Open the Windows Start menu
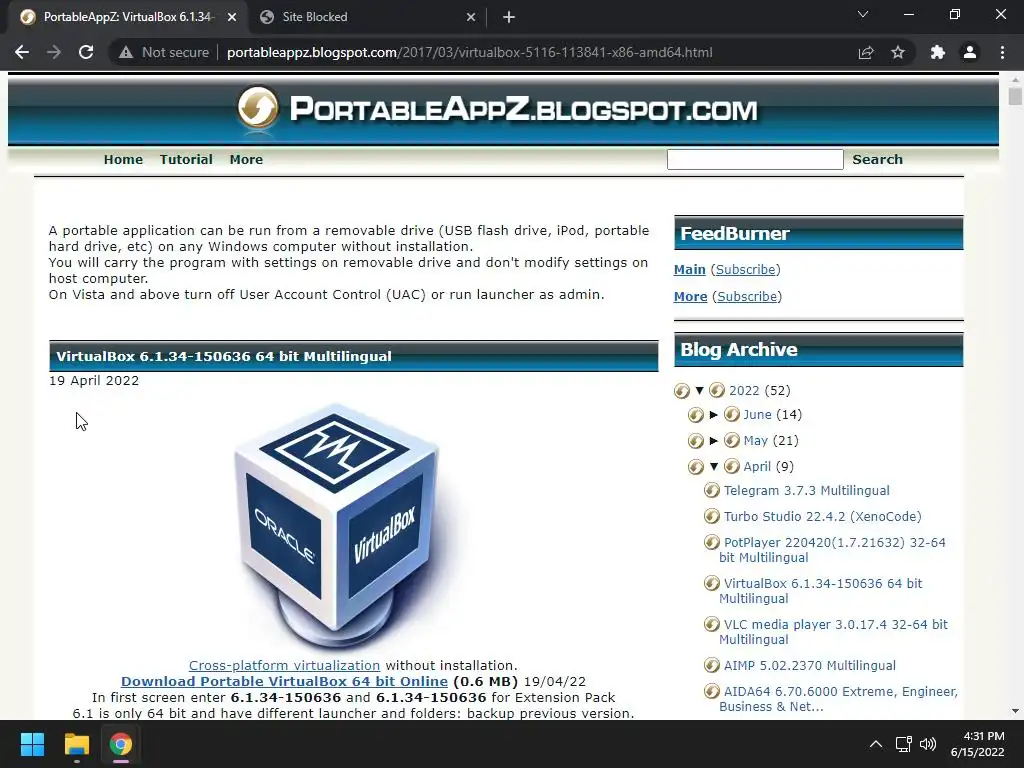 click(32, 744)
